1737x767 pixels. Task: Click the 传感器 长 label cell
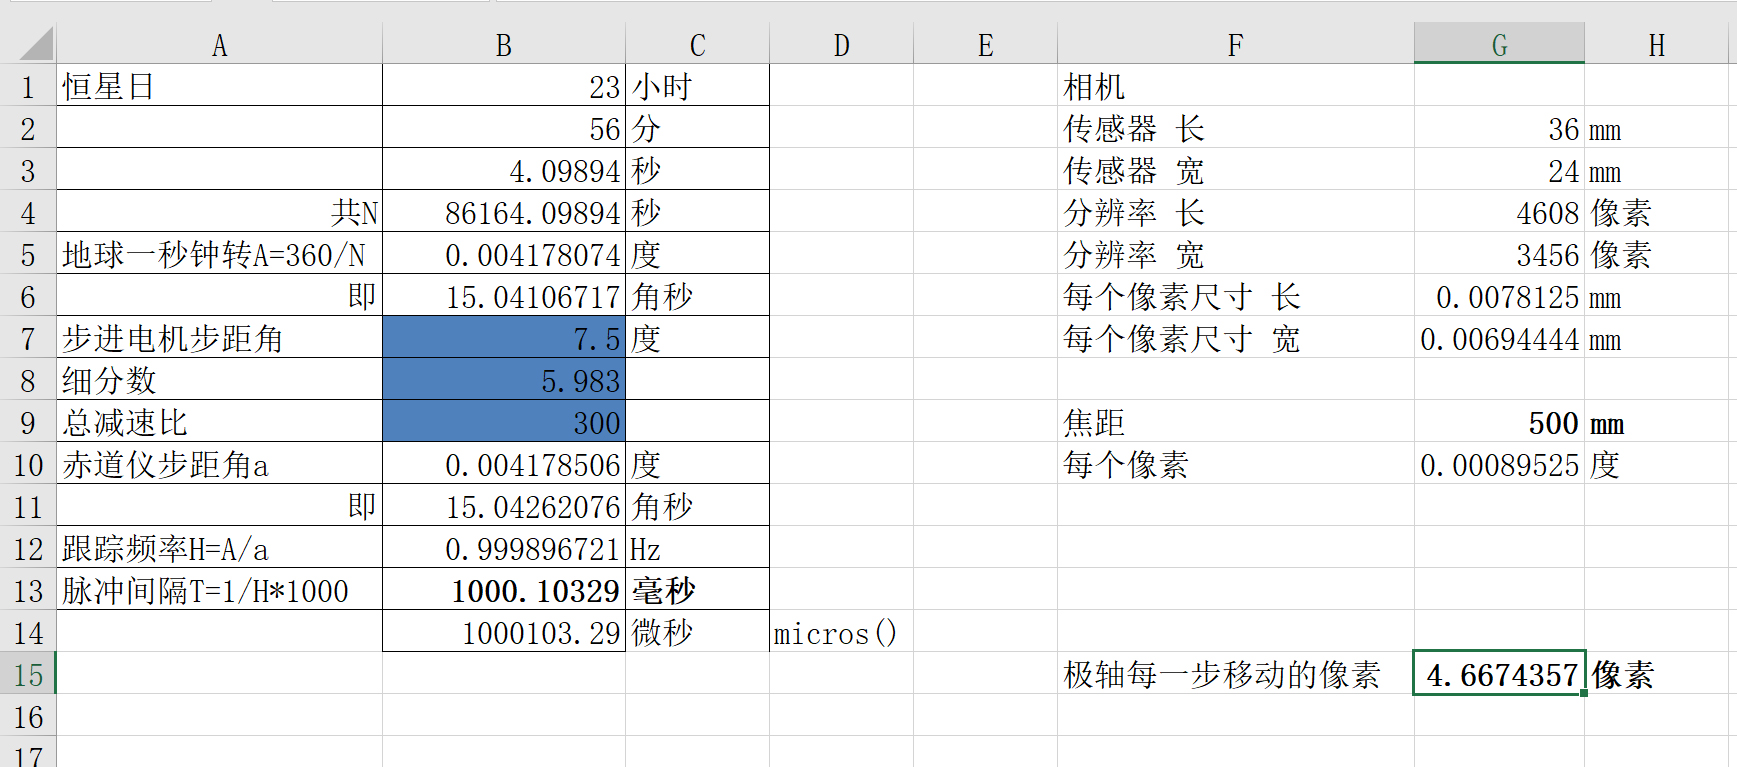(x=1236, y=128)
